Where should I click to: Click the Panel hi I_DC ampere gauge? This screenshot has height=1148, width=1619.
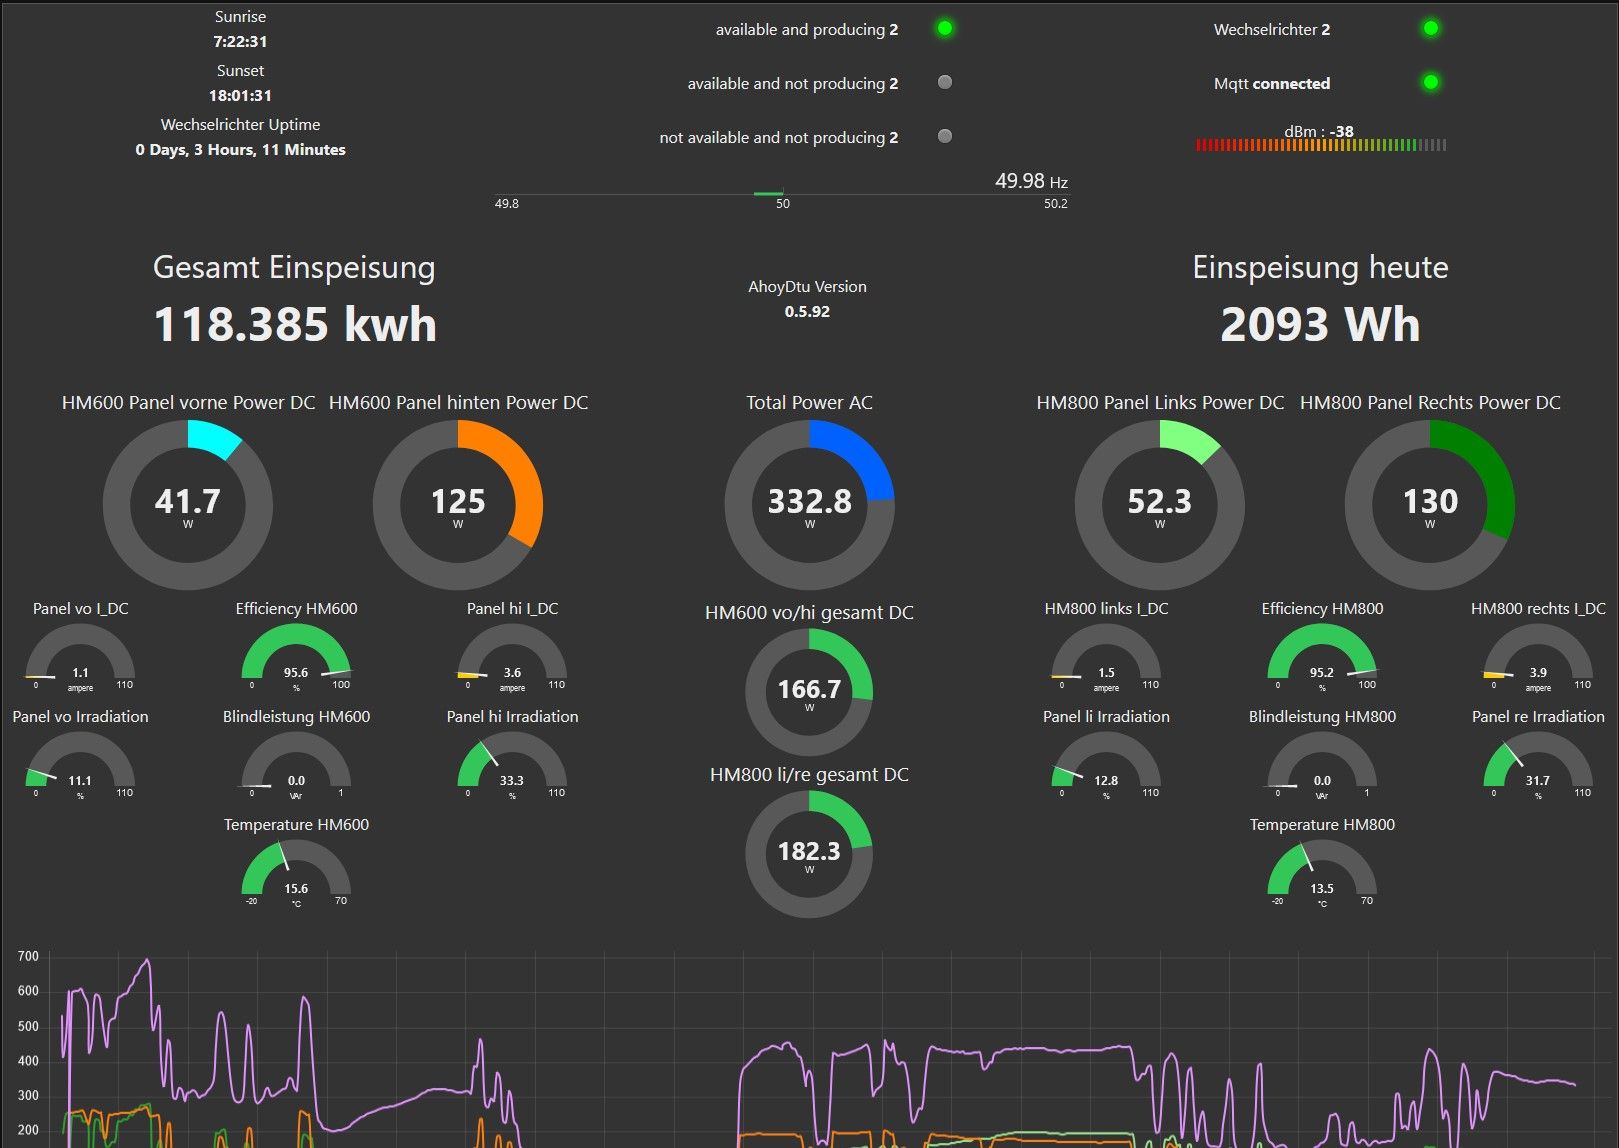512,658
